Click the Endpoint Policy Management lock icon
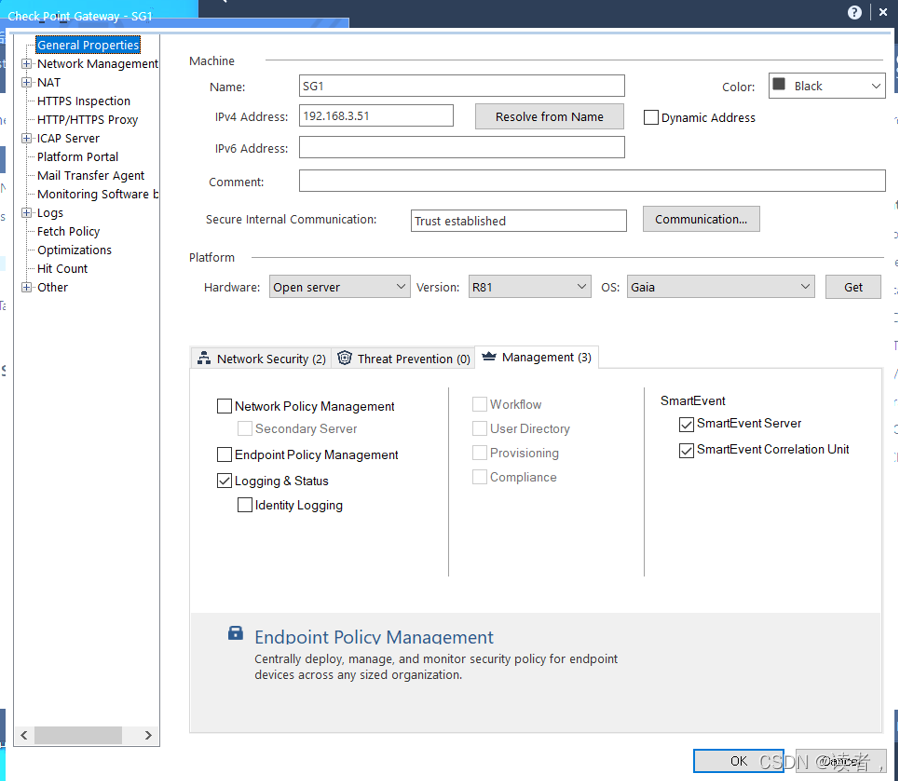 (235, 633)
